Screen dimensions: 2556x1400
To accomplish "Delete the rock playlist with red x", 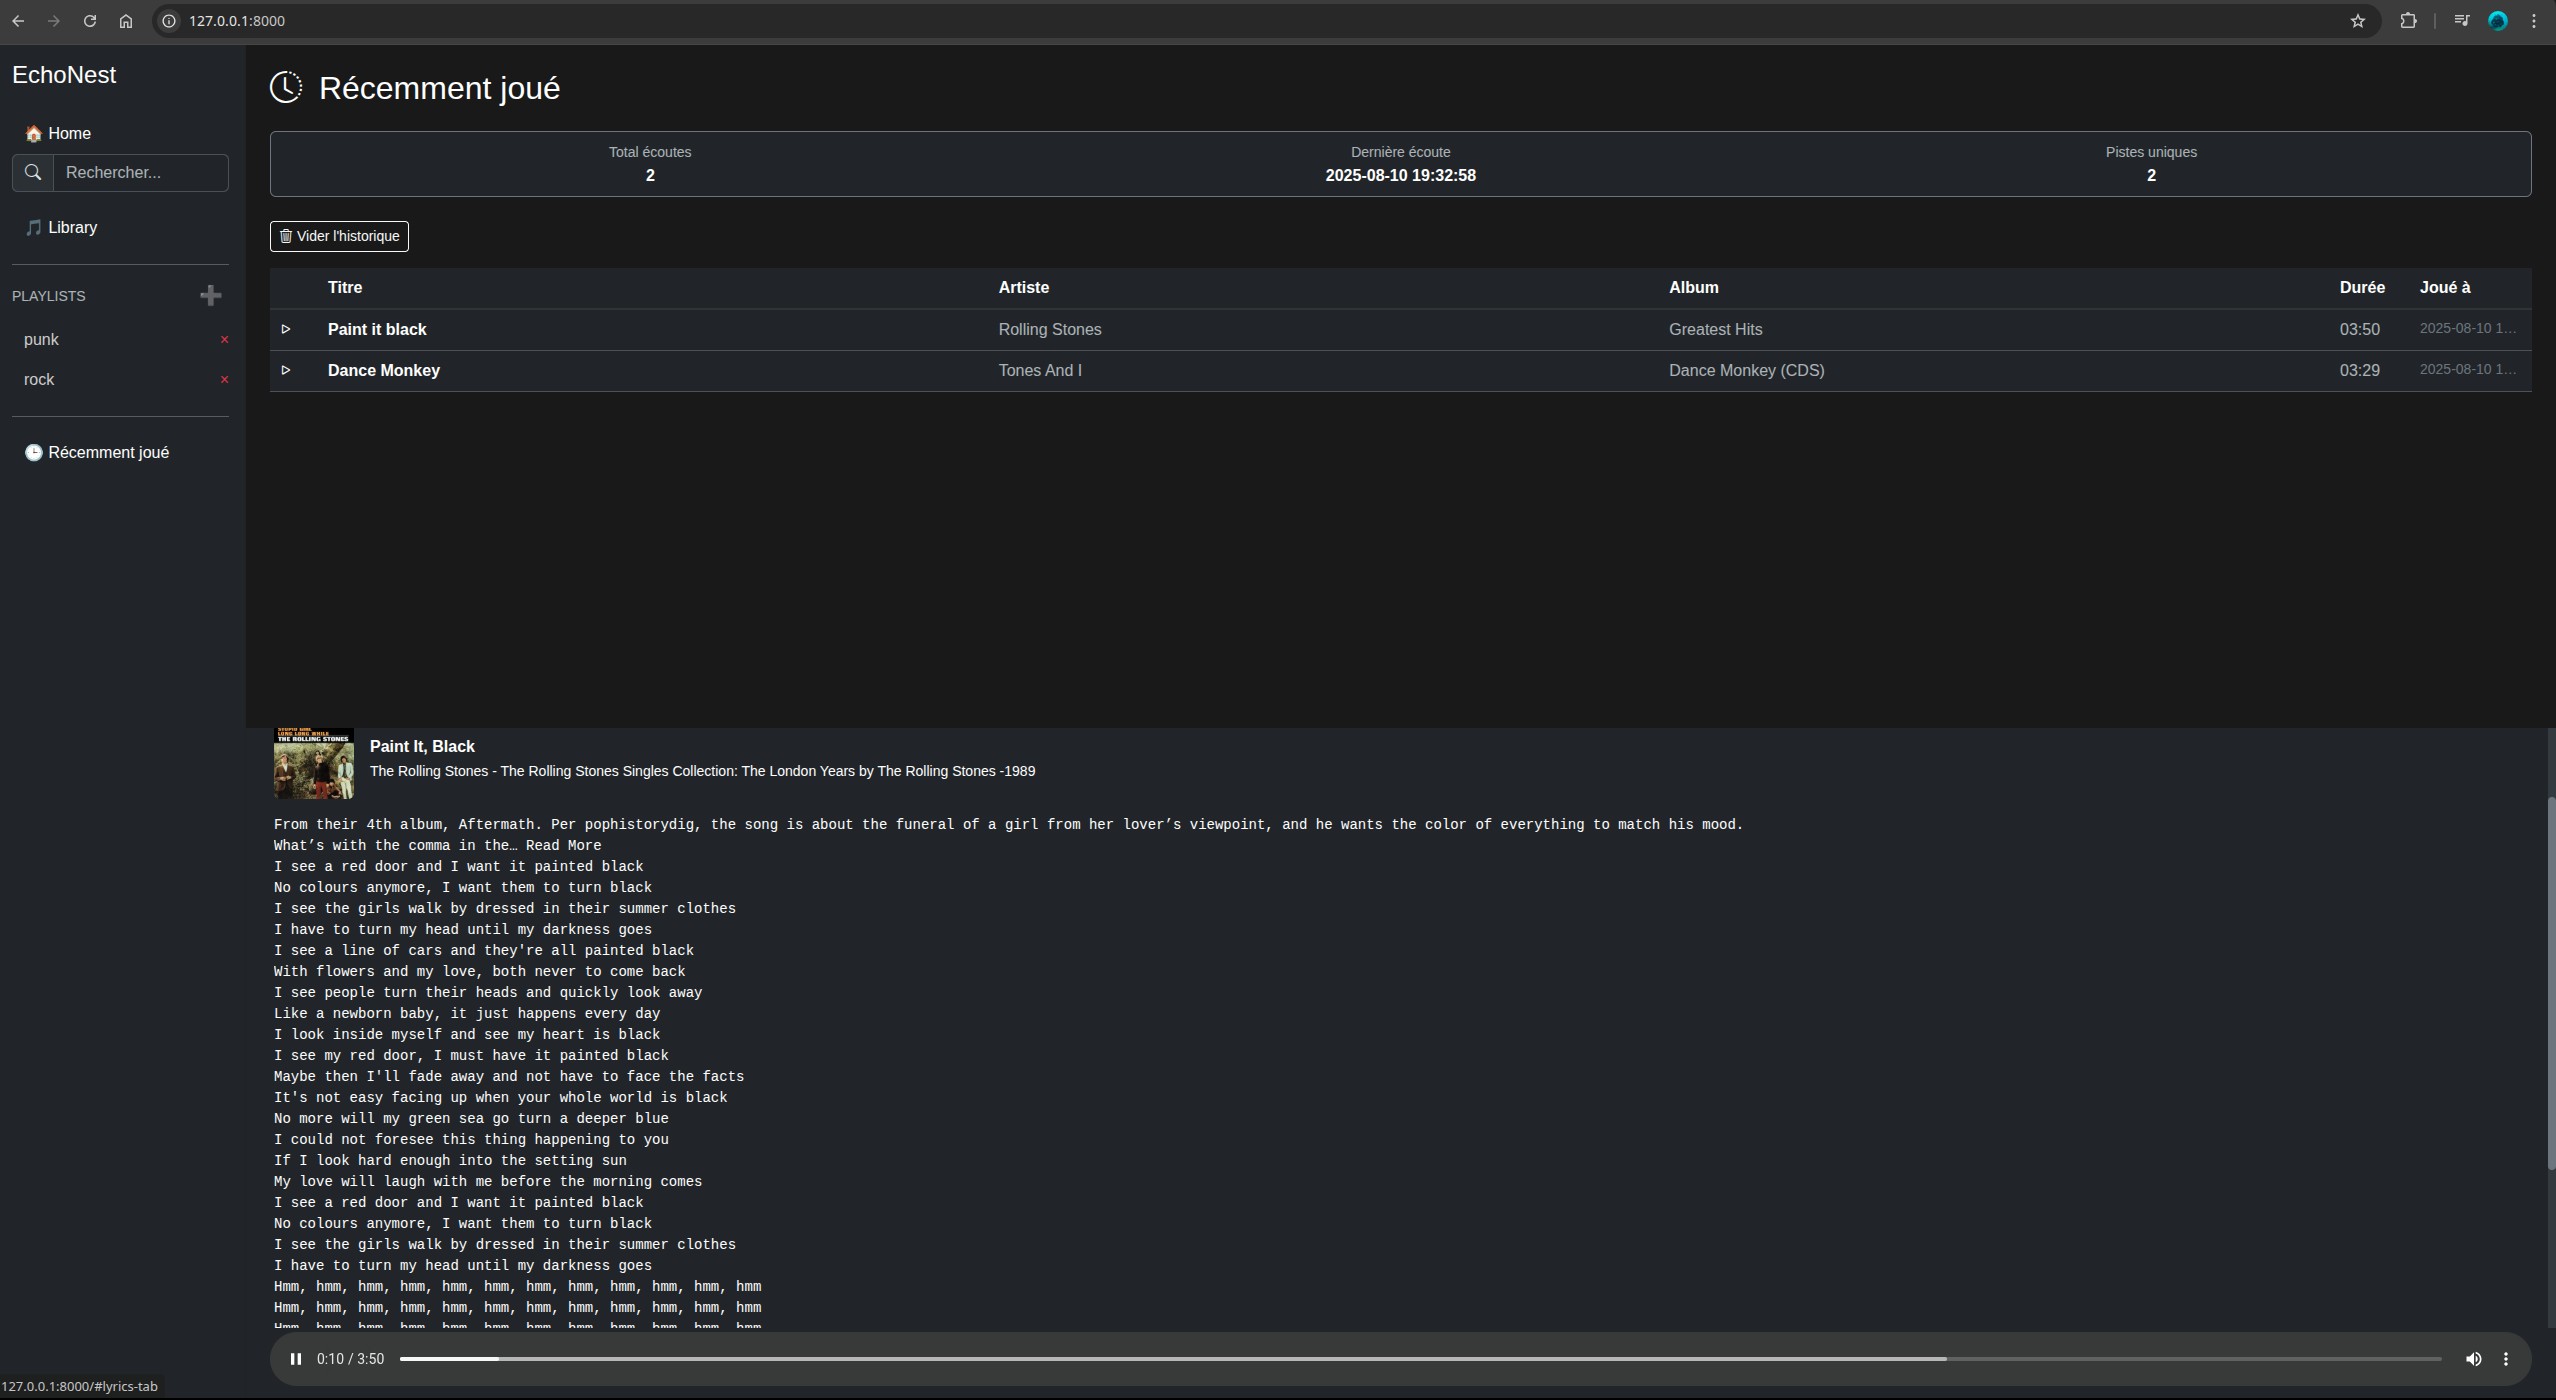I will click(224, 380).
